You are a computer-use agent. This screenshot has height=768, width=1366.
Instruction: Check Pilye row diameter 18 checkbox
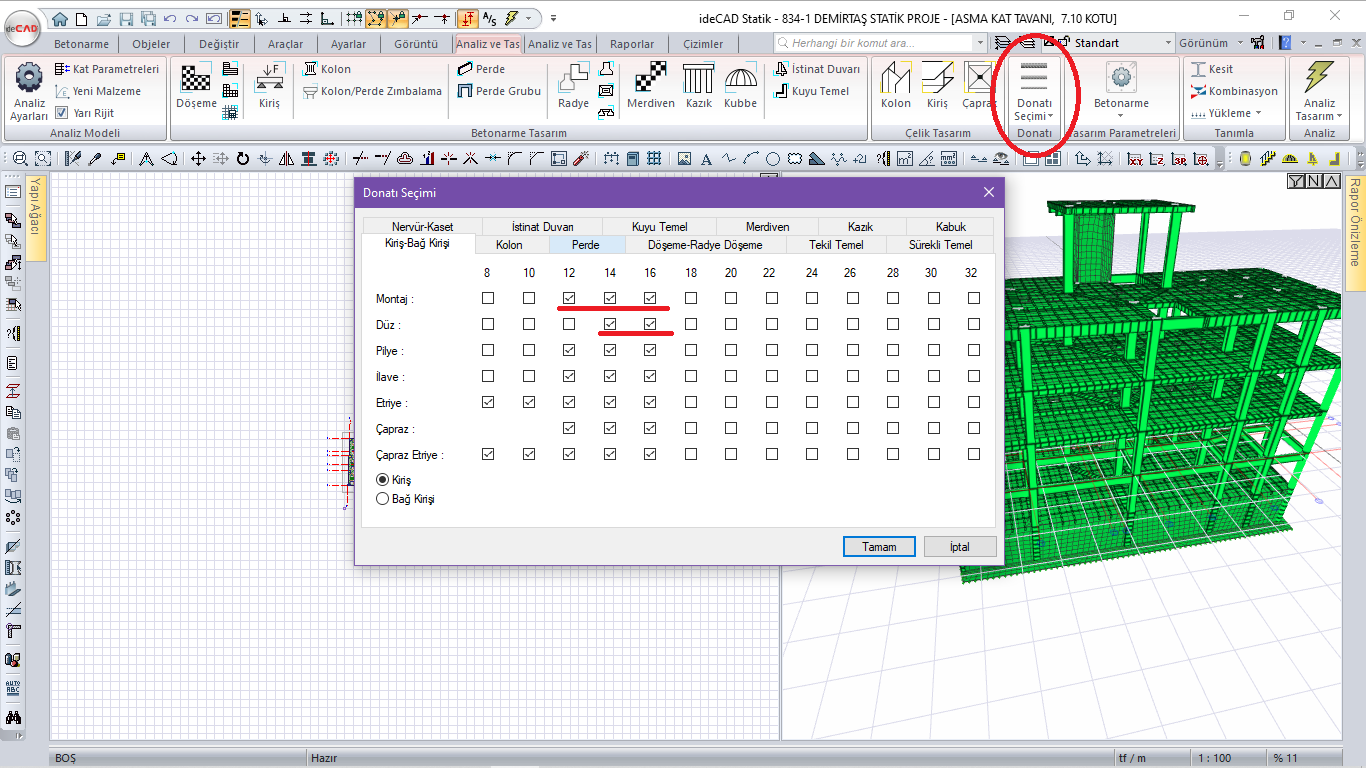click(691, 350)
